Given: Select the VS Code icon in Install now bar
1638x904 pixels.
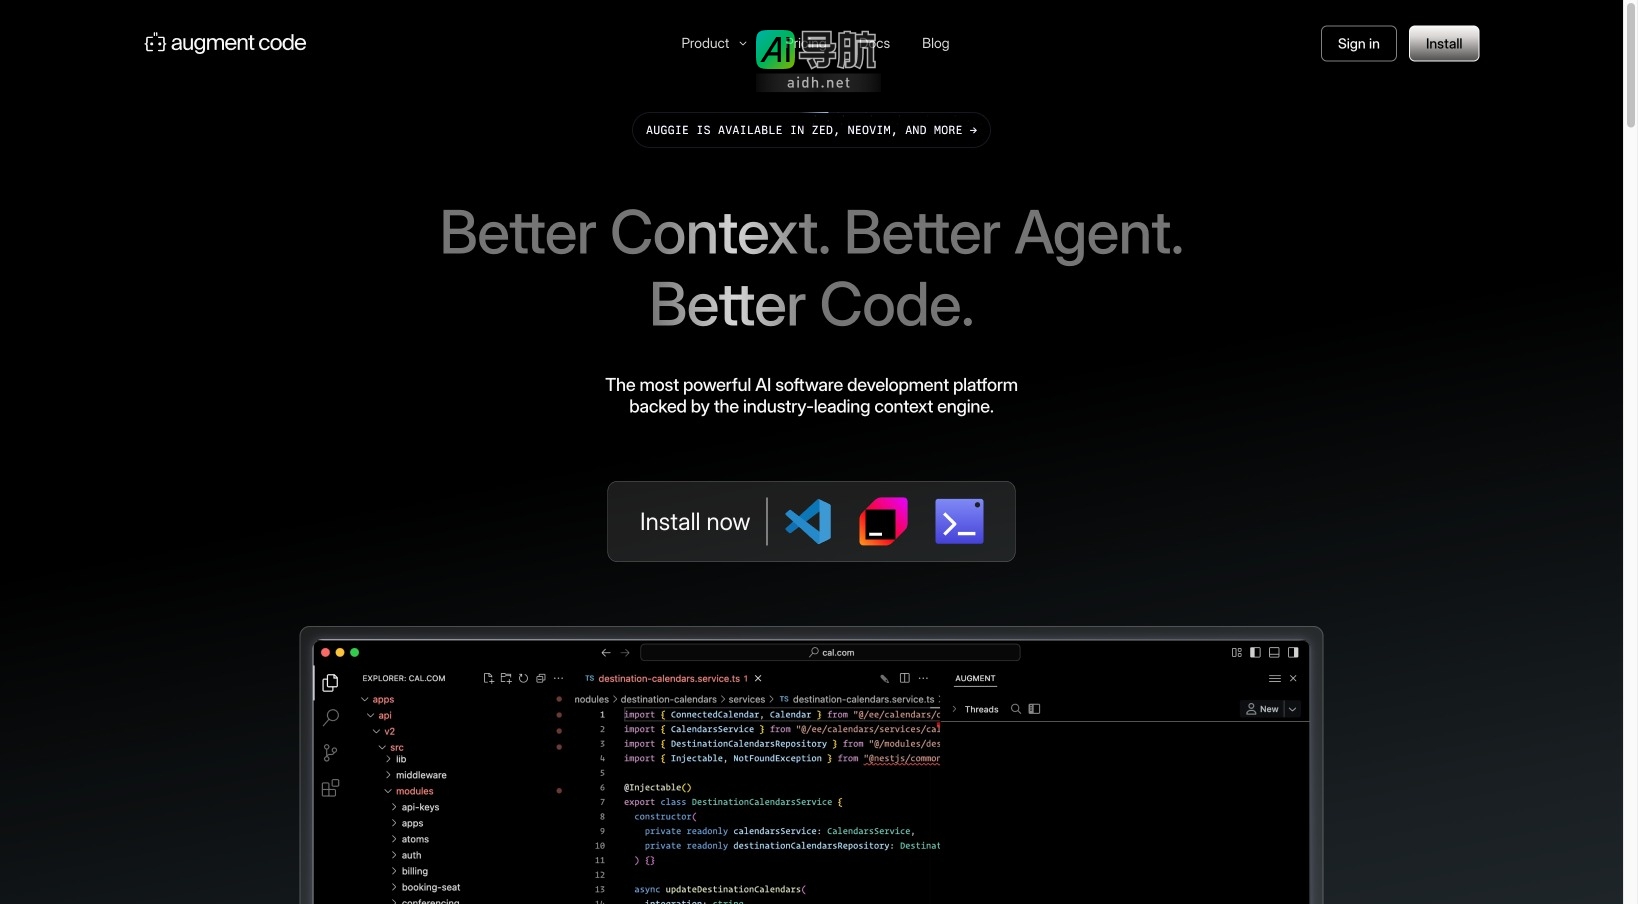Looking at the screenshot, I should (x=808, y=521).
